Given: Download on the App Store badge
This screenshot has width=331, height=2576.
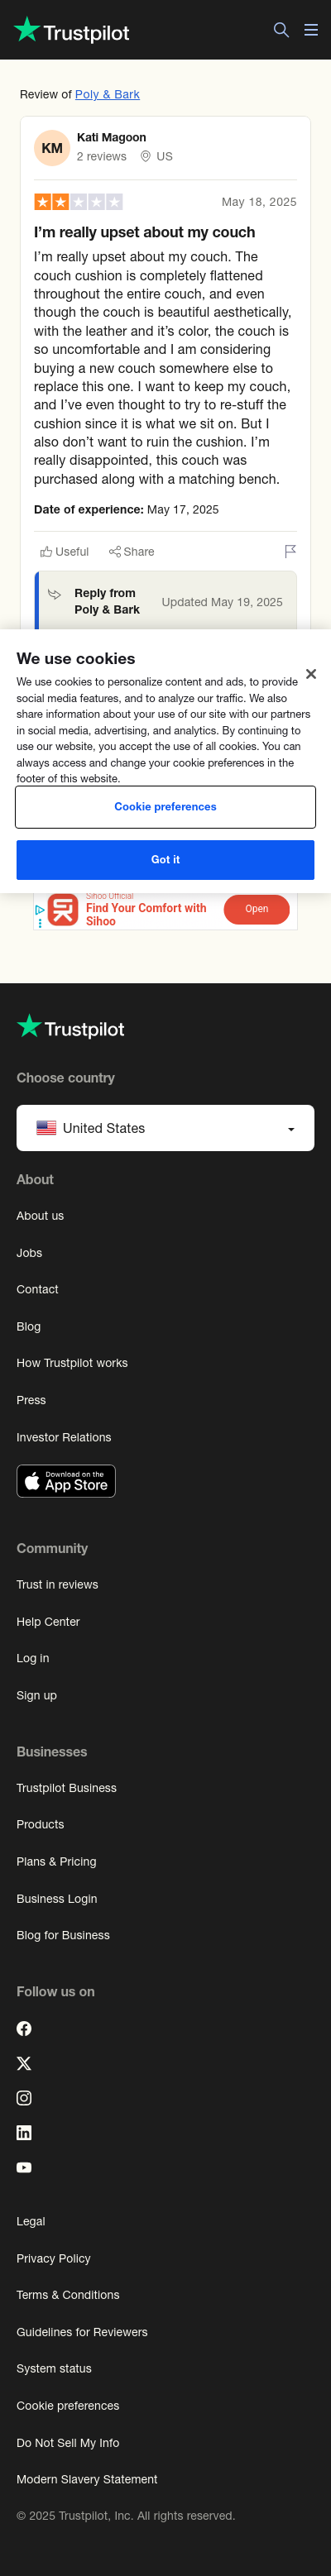Looking at the screenshot, I should tap(66, 1481).
